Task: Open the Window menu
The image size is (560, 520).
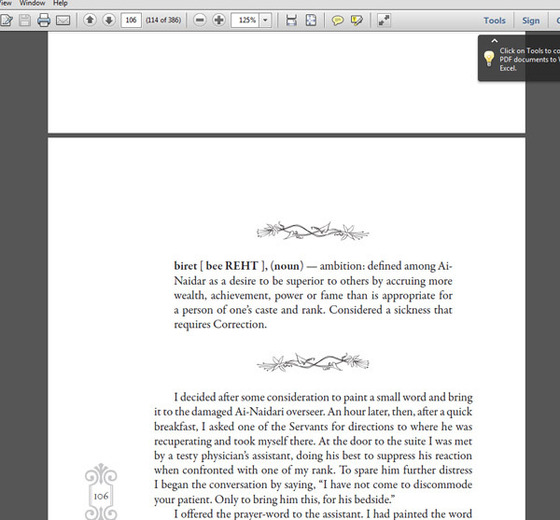Action: pyautogui.click(x=32, y=3)
